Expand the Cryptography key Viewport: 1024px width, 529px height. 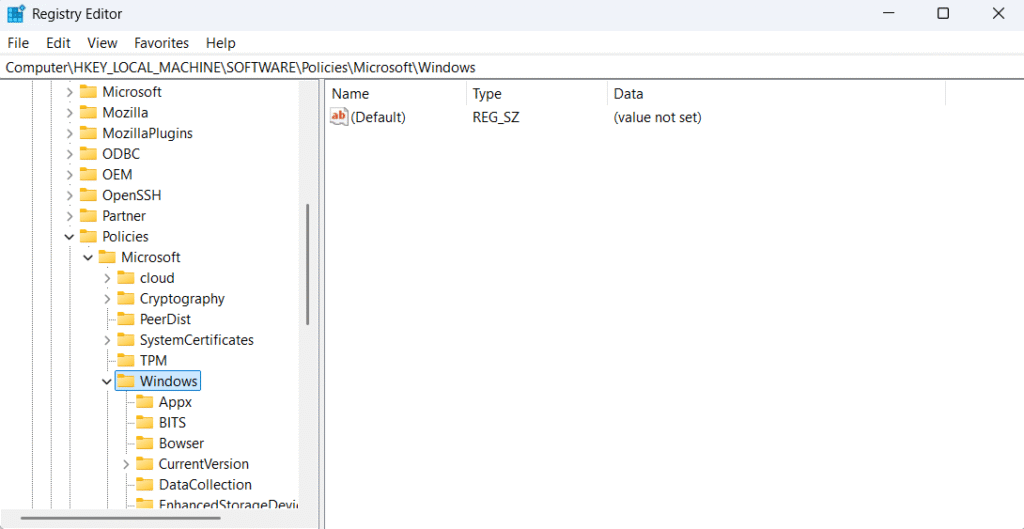tap(107, 299)
